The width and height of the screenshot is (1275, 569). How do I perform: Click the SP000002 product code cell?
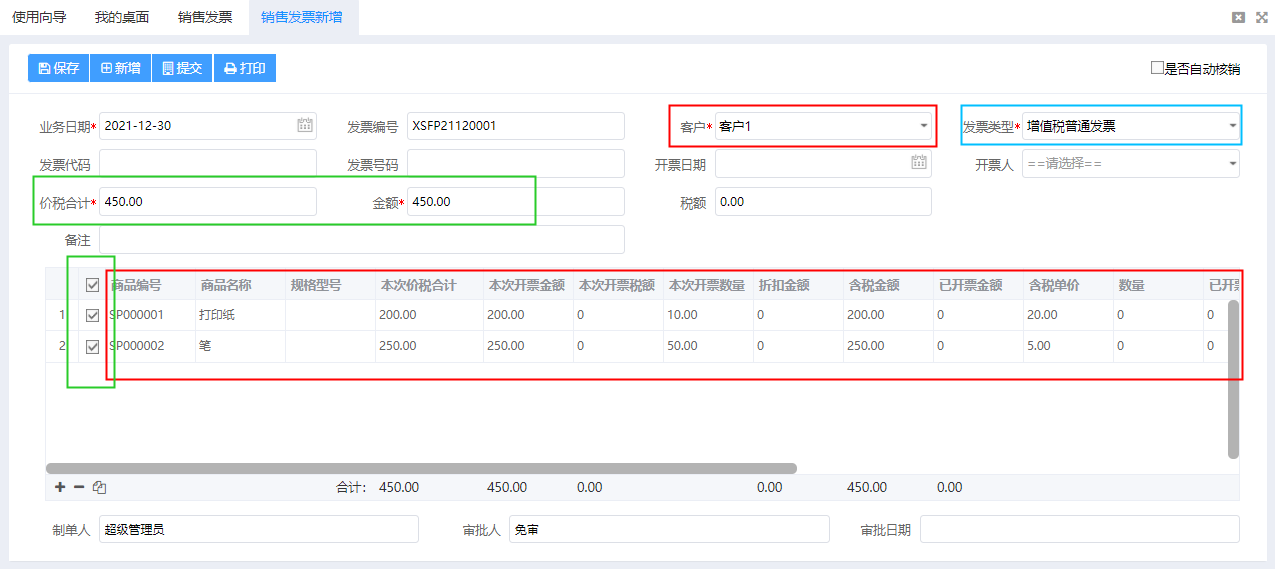click(150, 346)
